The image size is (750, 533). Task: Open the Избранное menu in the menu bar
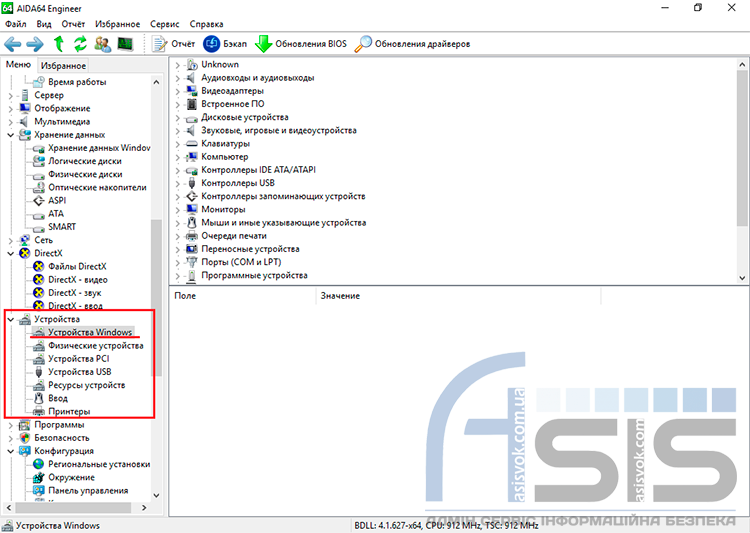click(118, 24)
